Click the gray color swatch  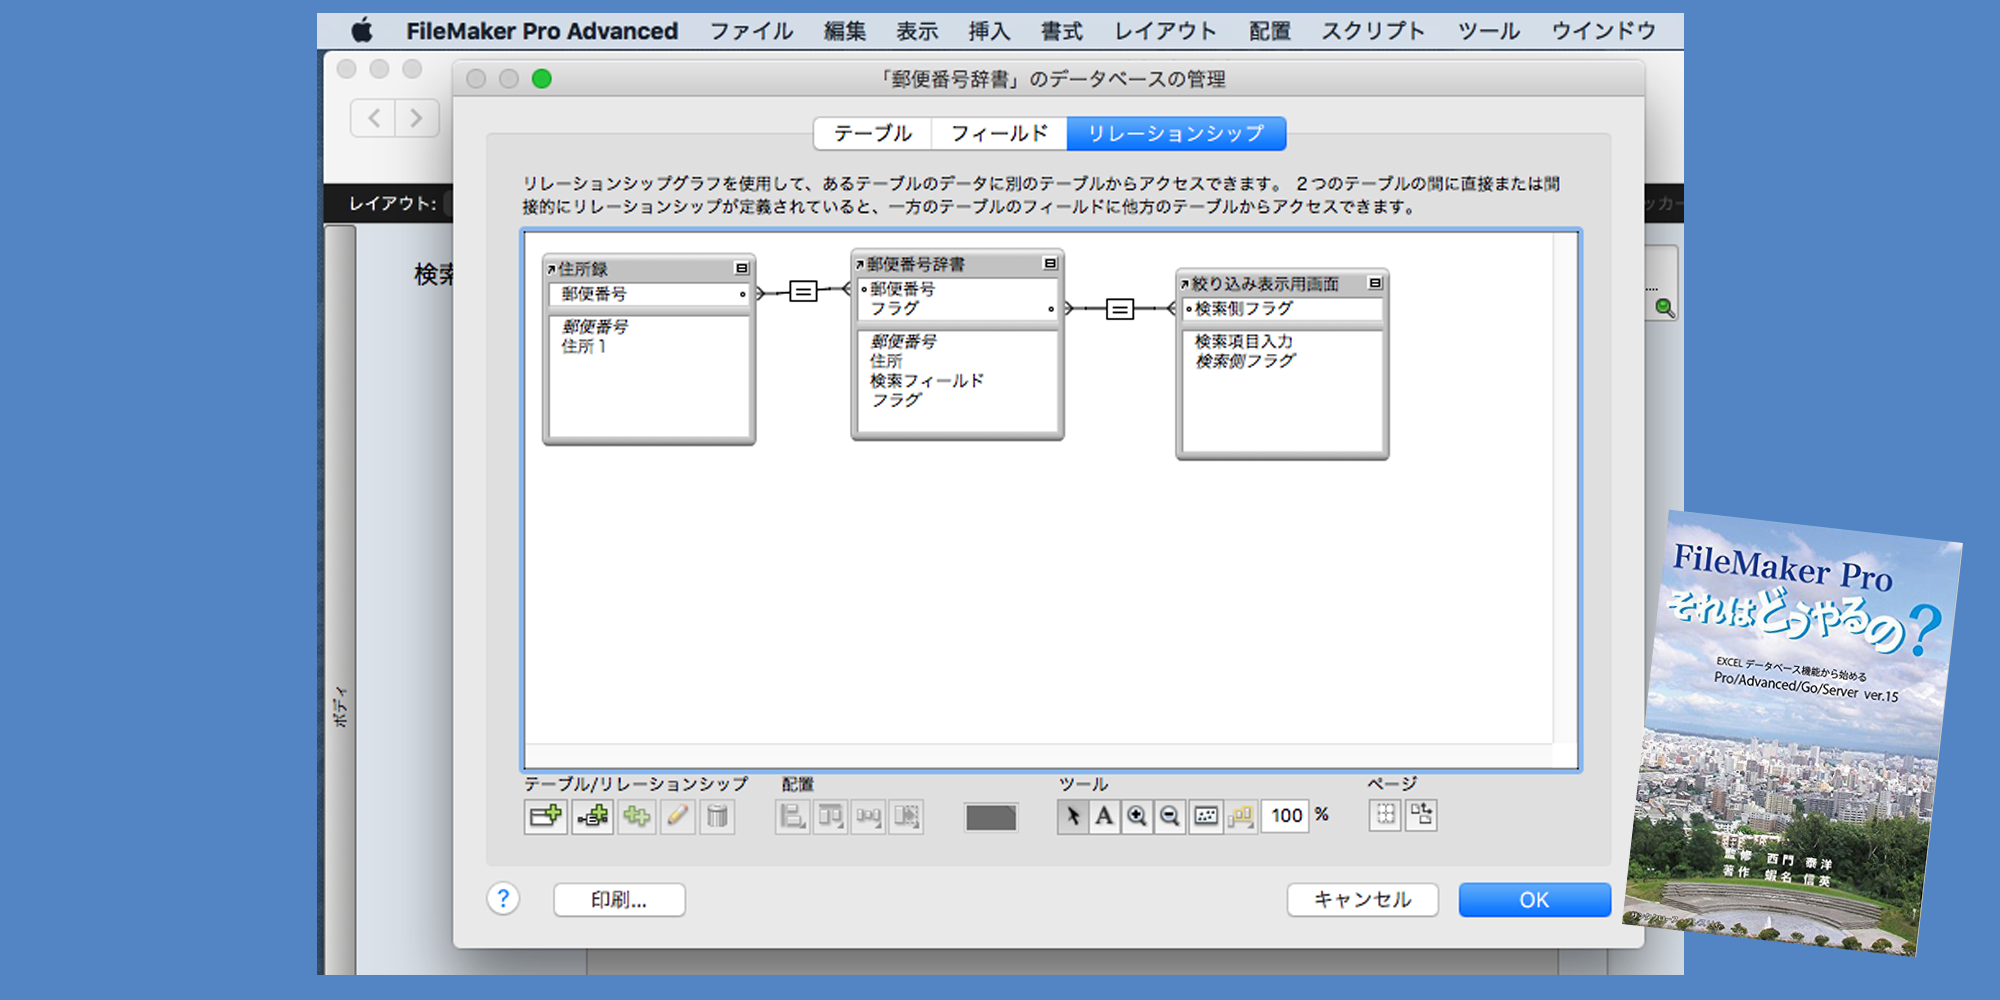(x=990, y=817)
